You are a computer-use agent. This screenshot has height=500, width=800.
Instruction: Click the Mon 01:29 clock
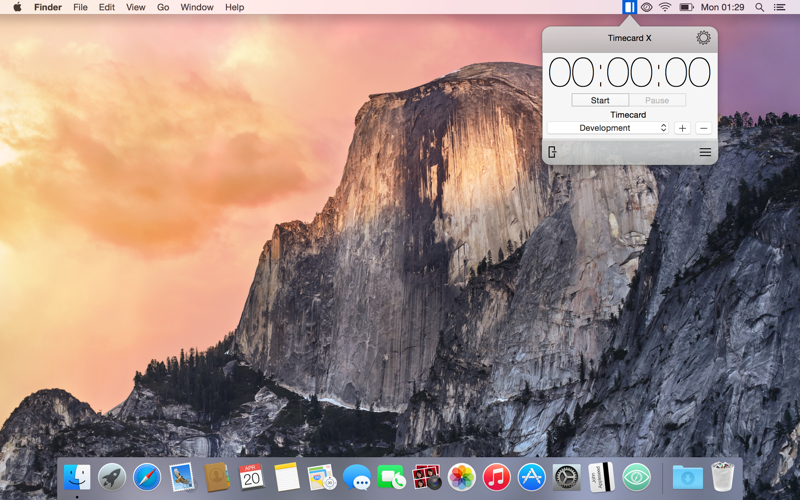722,7
